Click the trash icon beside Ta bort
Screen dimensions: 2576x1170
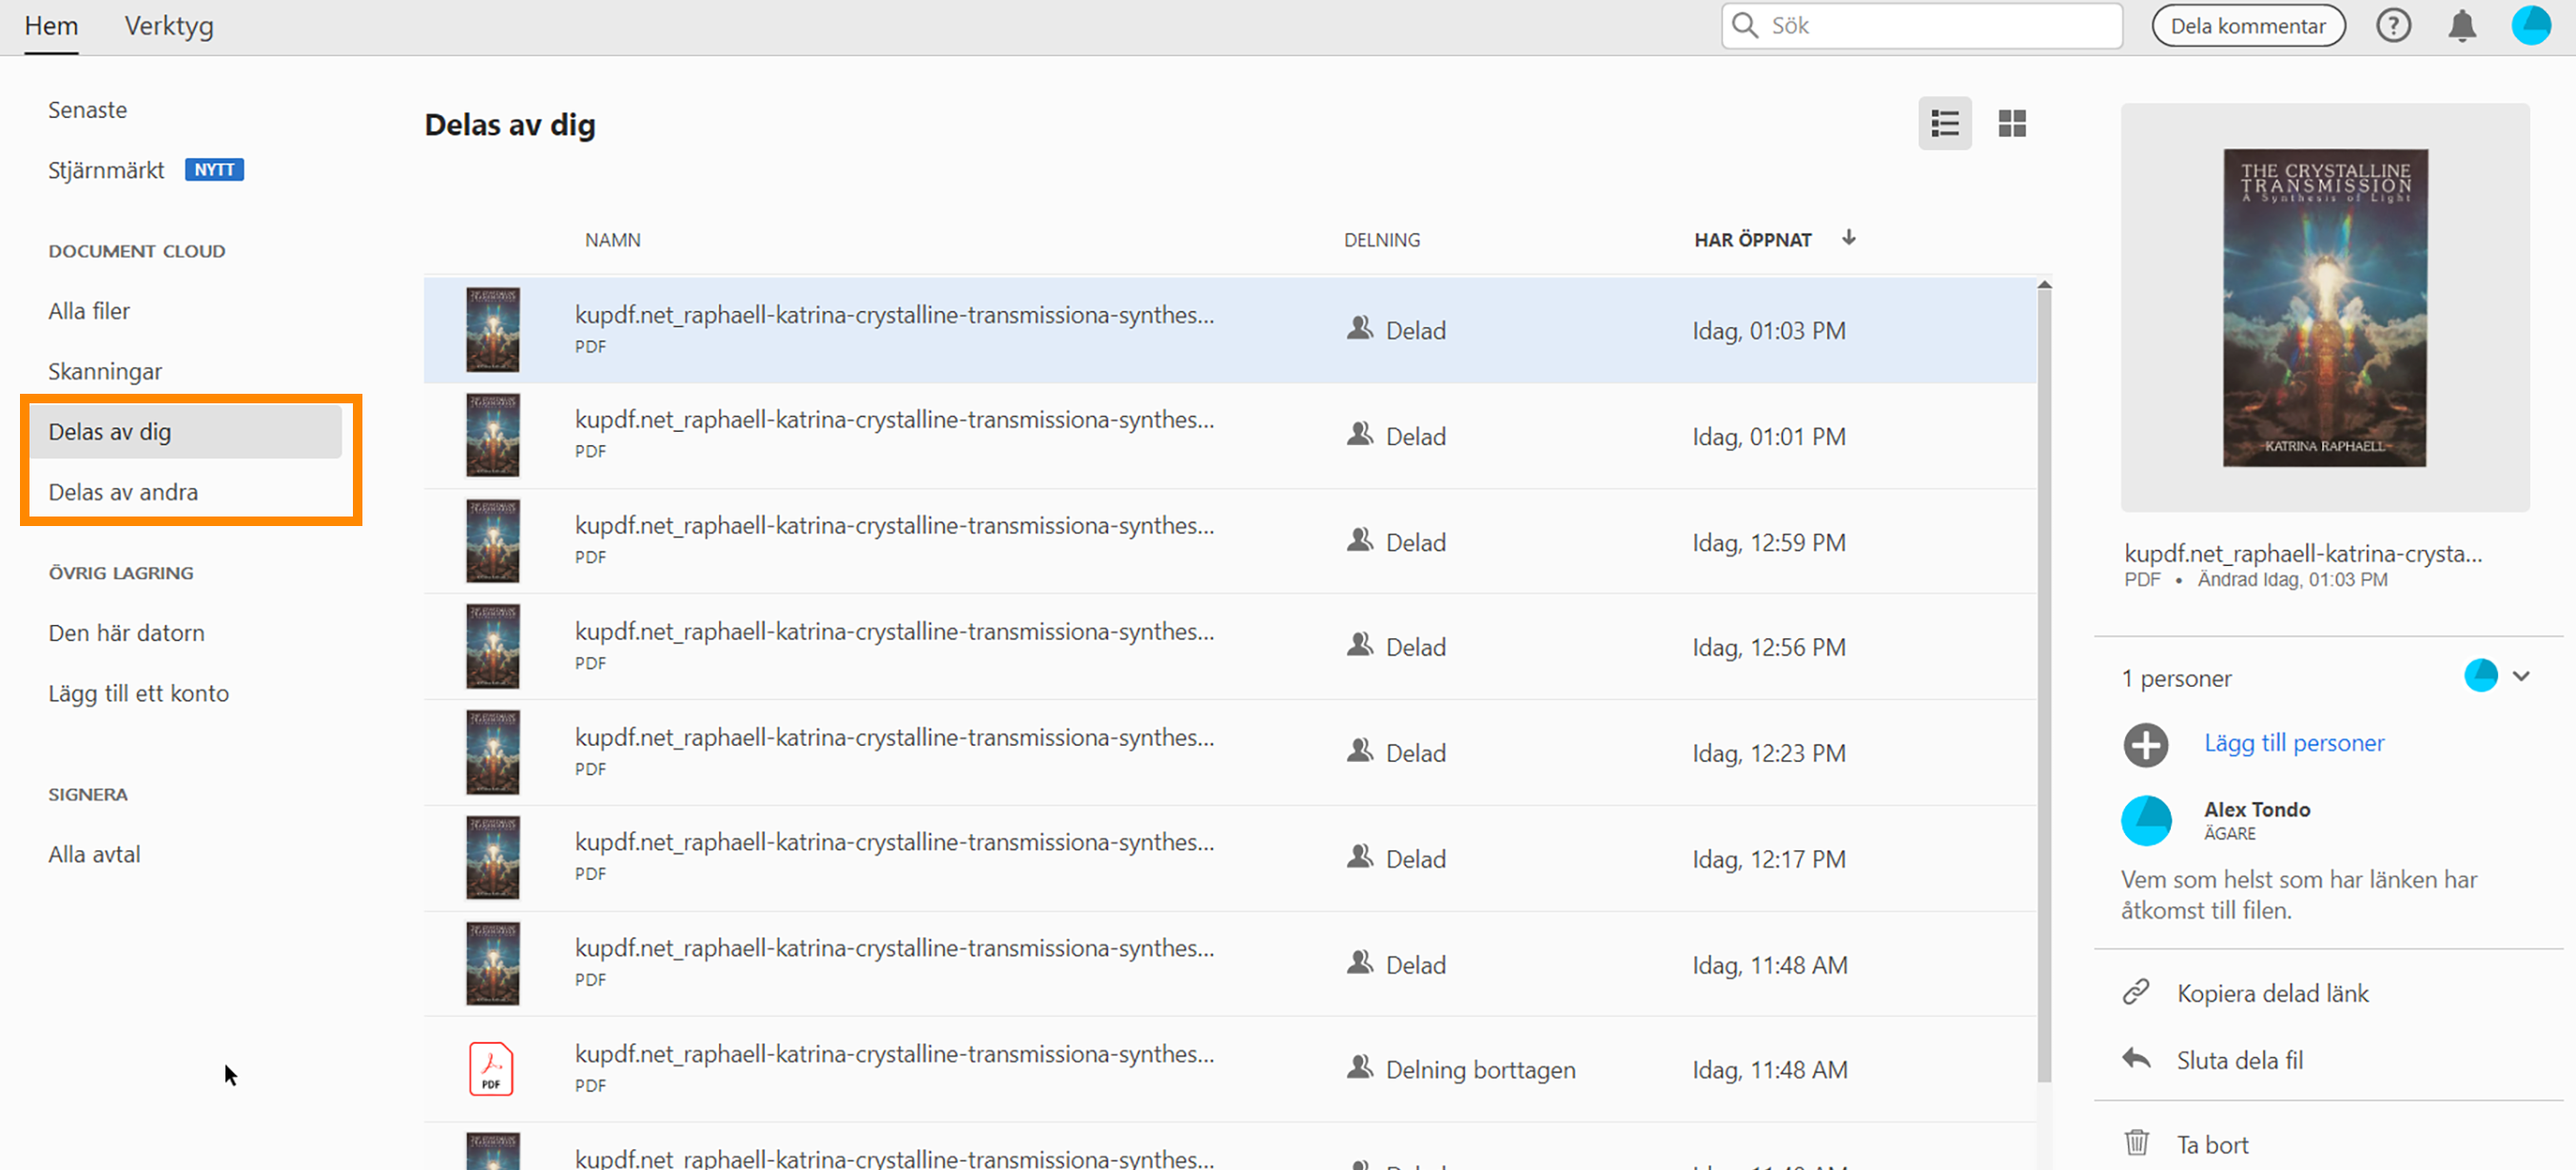pyautogui.click(x=2136, y=1143)
